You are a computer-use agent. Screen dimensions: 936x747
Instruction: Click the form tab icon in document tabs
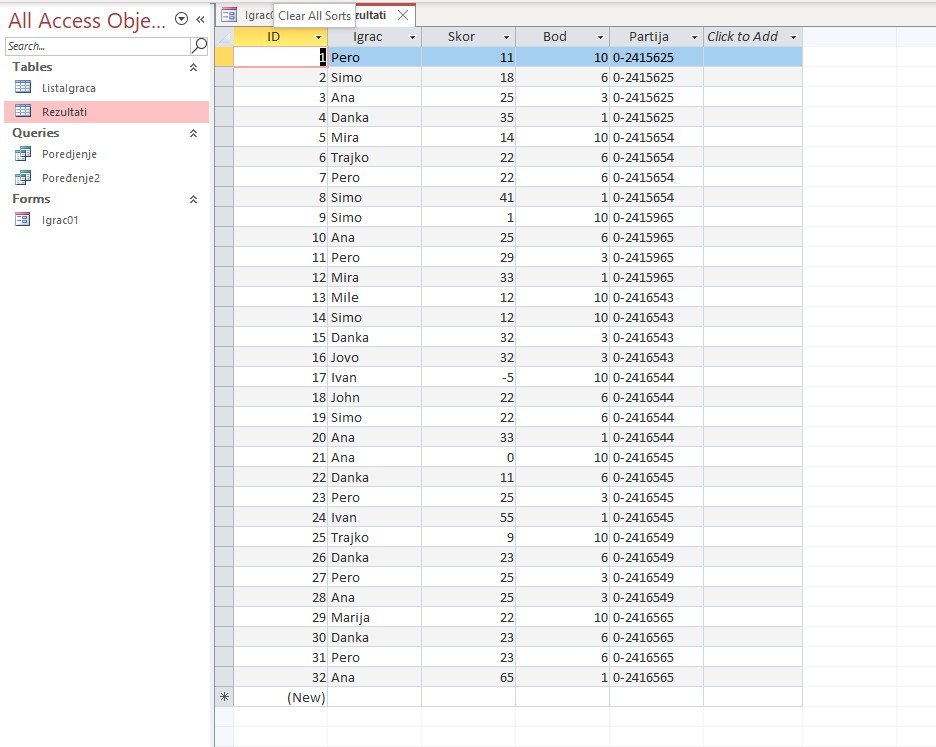click(x=229, y=16)
